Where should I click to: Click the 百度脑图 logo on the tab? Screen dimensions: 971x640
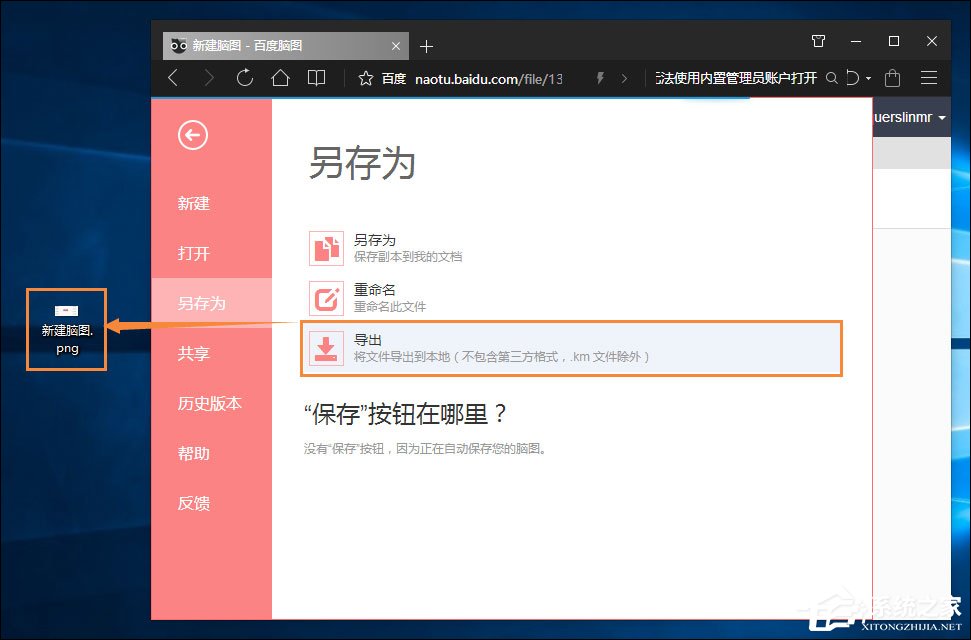(x=178, y=45)
